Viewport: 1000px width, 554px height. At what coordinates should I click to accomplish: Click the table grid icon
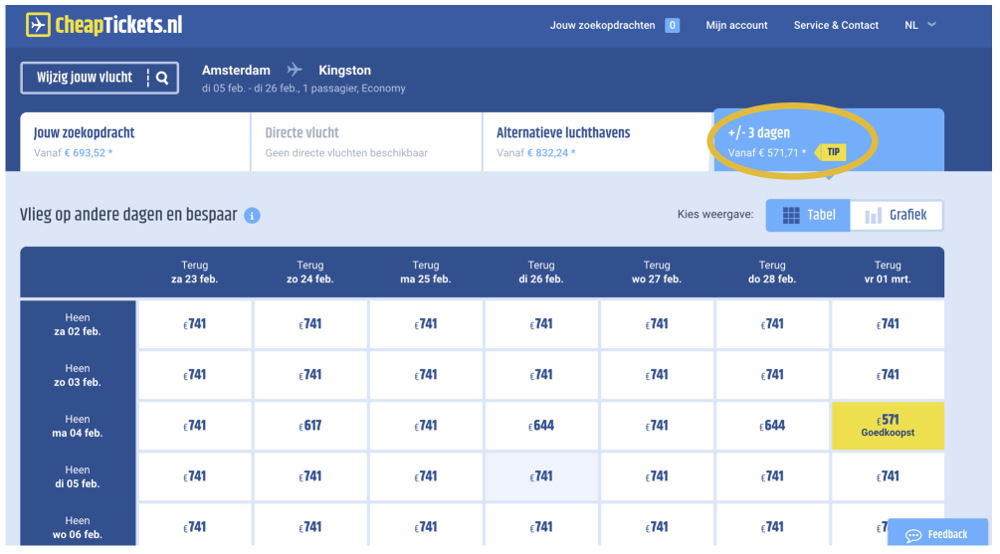click(x=791, y=216)
